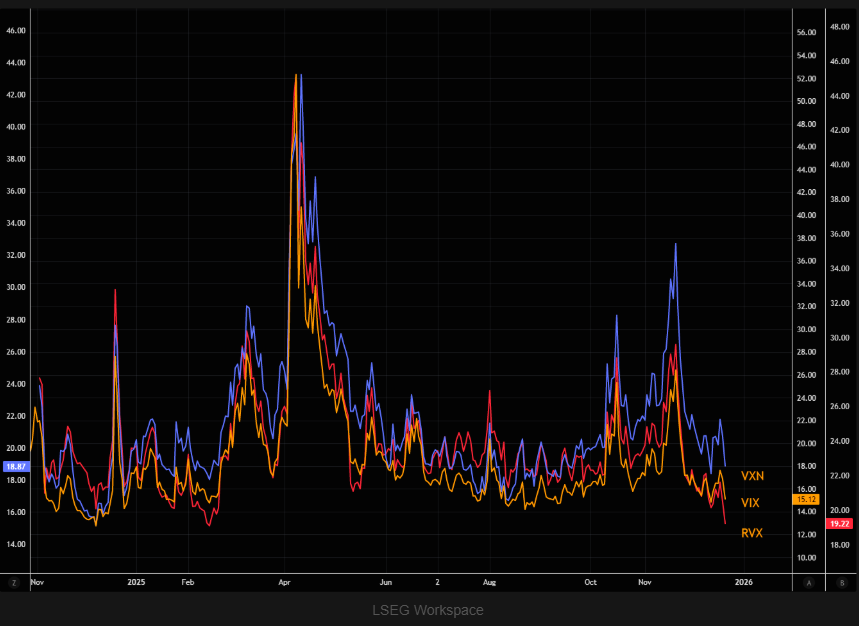The height and width of the screenshot is (626, 859).
Task: Click the B scale button at bottom right
Action: click(x=841, y=581)
